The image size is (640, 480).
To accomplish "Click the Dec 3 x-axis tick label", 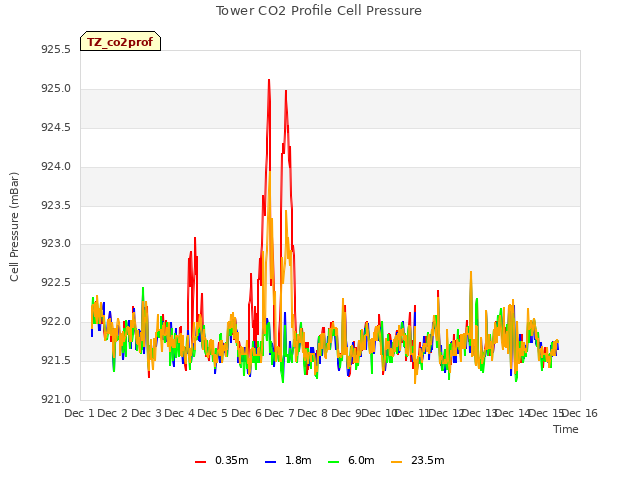I will coord(147,413).
